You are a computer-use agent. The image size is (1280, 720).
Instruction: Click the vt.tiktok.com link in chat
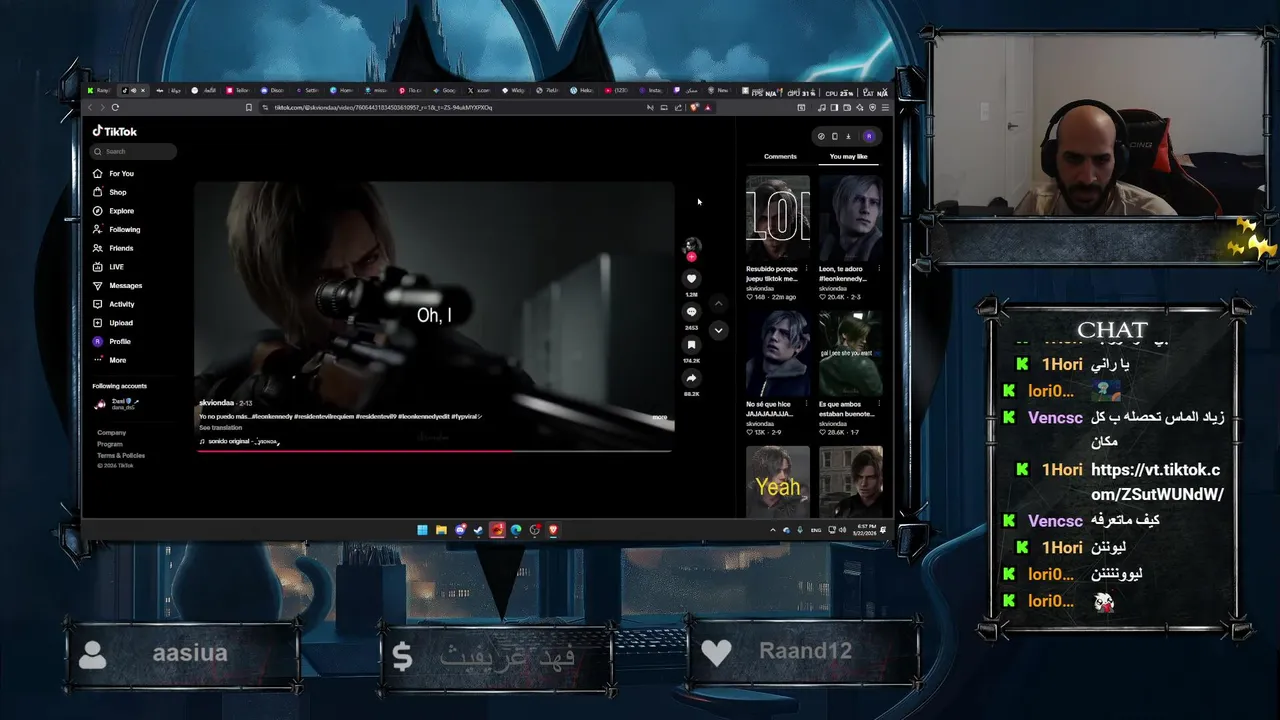(1157, 482)
